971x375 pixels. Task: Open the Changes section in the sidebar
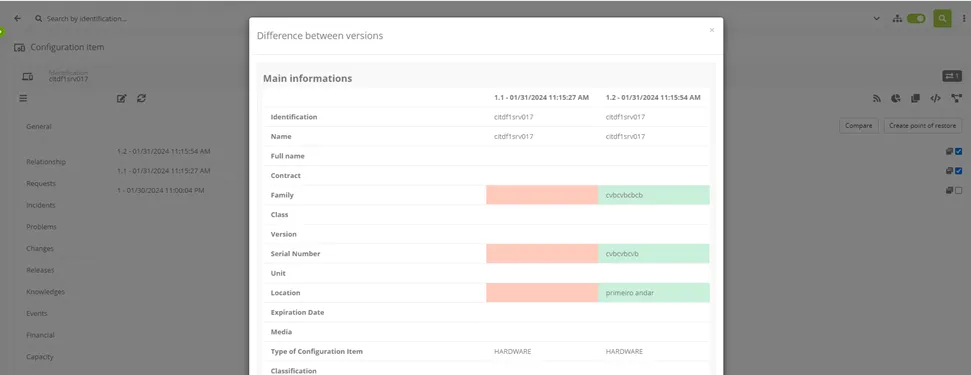click(40, 248)
